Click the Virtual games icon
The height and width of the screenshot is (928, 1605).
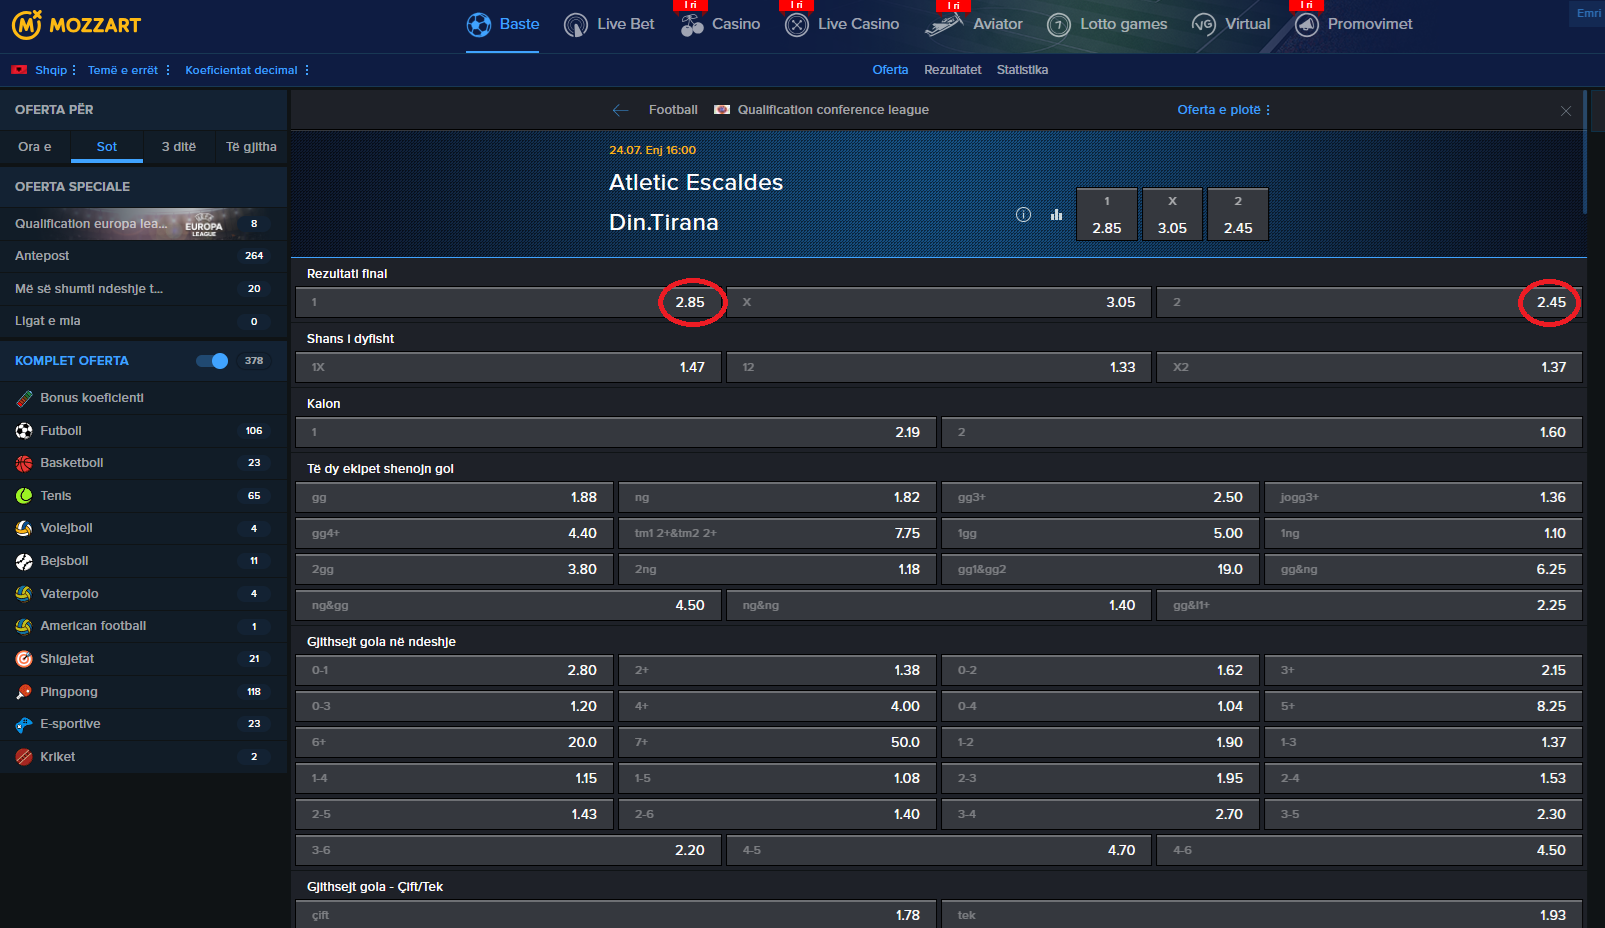click(x=1204, y=25)
